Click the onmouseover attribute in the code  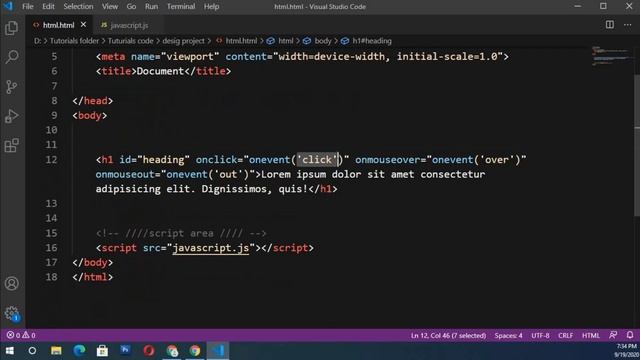click(x=387, y=160)
